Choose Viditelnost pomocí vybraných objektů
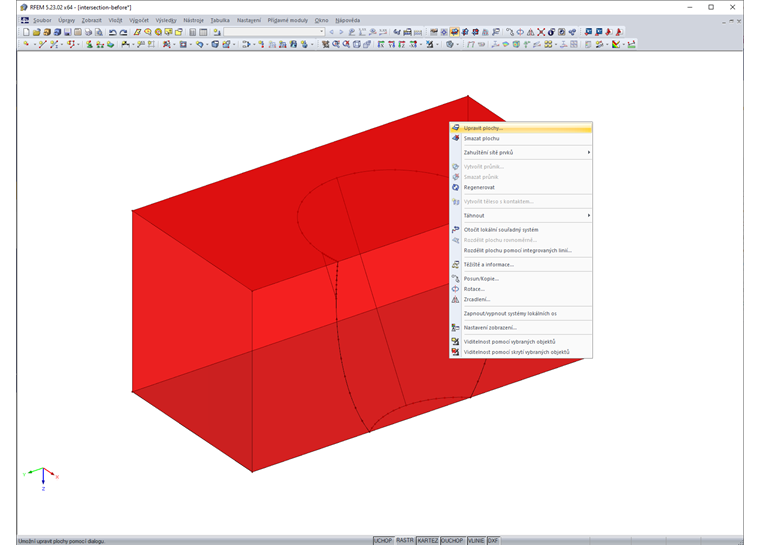This screenshot has height=545, width=760. tap(521, 342)
